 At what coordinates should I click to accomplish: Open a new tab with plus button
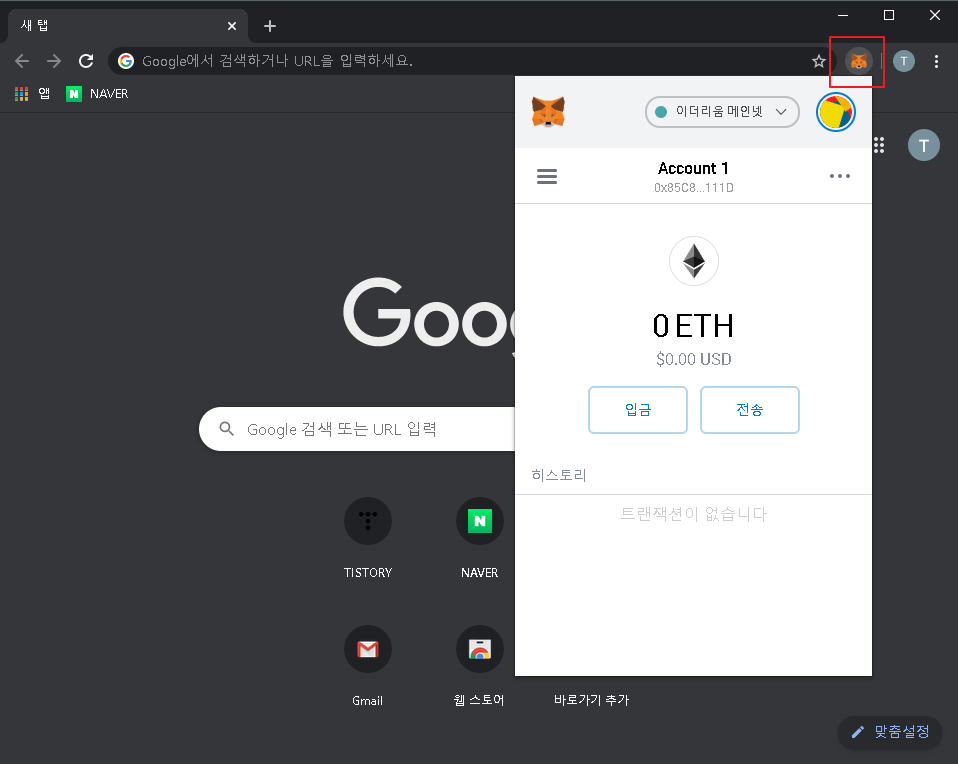[269, 26]
